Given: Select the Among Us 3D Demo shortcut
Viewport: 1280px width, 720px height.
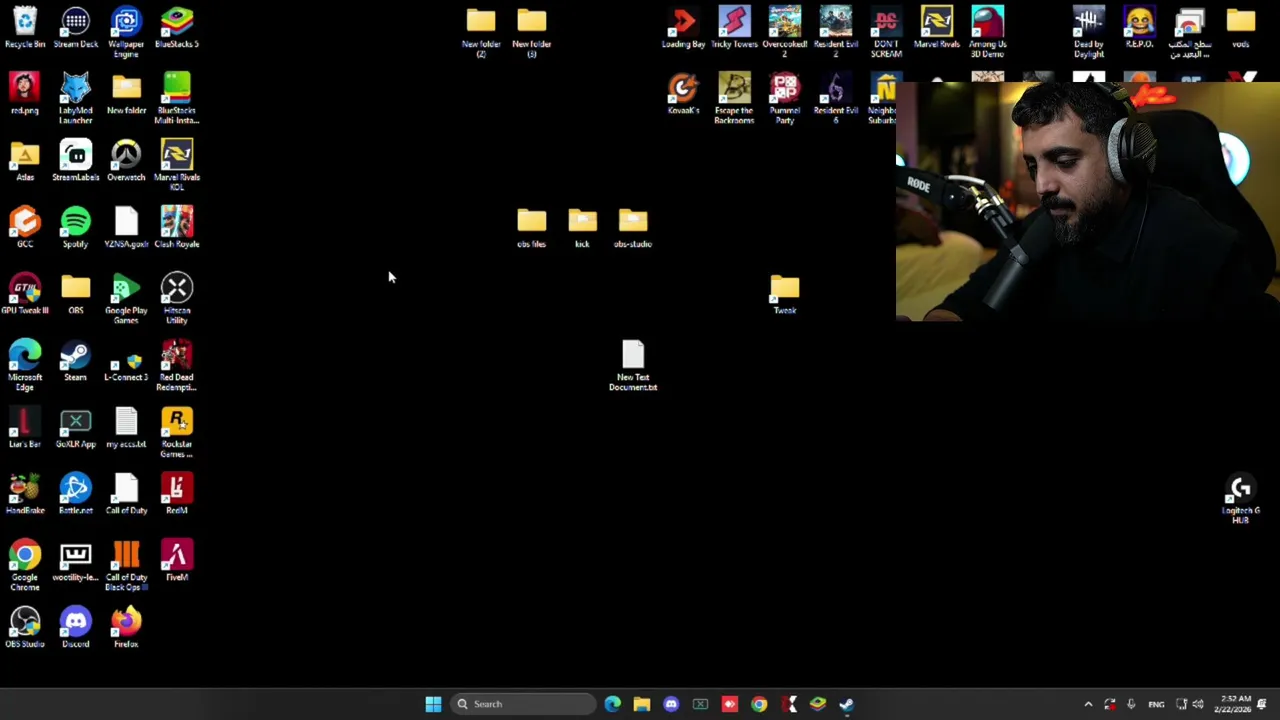Looking at the screenshot, I should point(988,32).
